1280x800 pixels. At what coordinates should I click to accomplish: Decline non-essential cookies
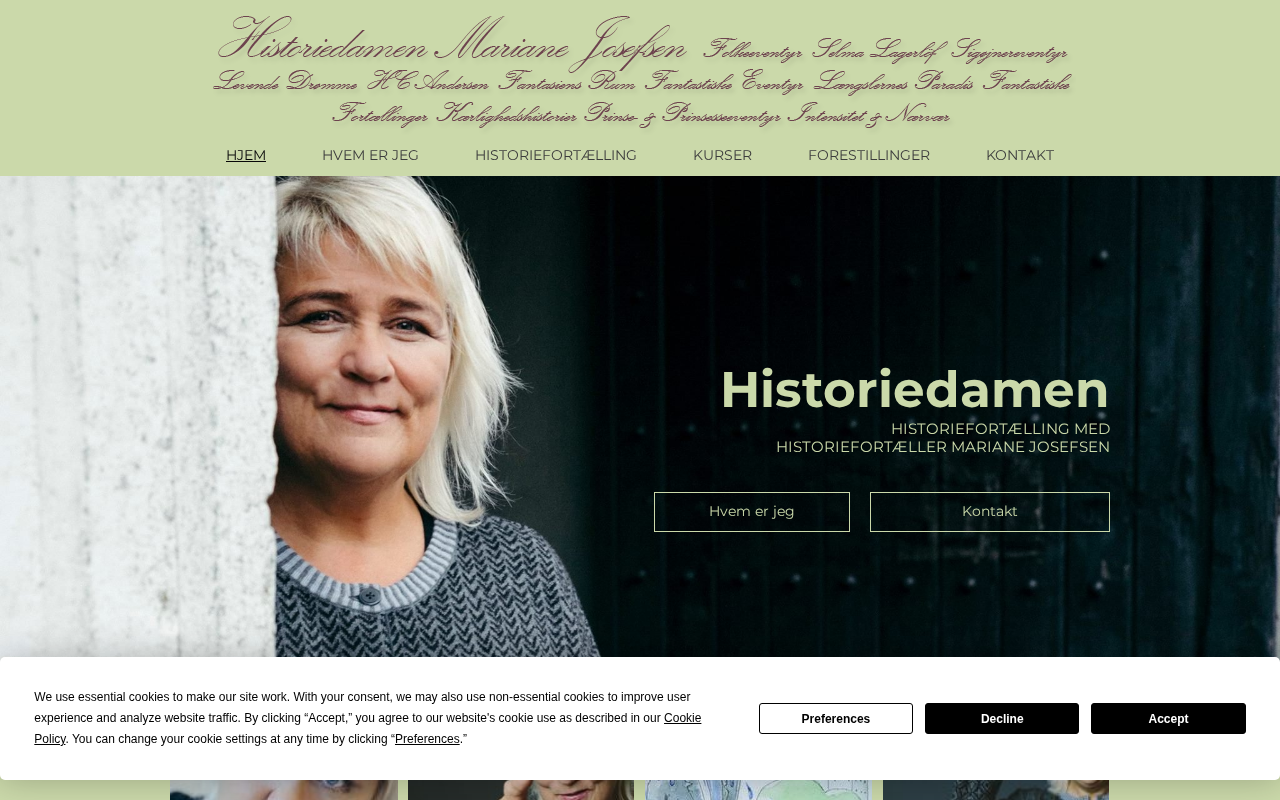pyautogui.click(x=1002, y=719)
